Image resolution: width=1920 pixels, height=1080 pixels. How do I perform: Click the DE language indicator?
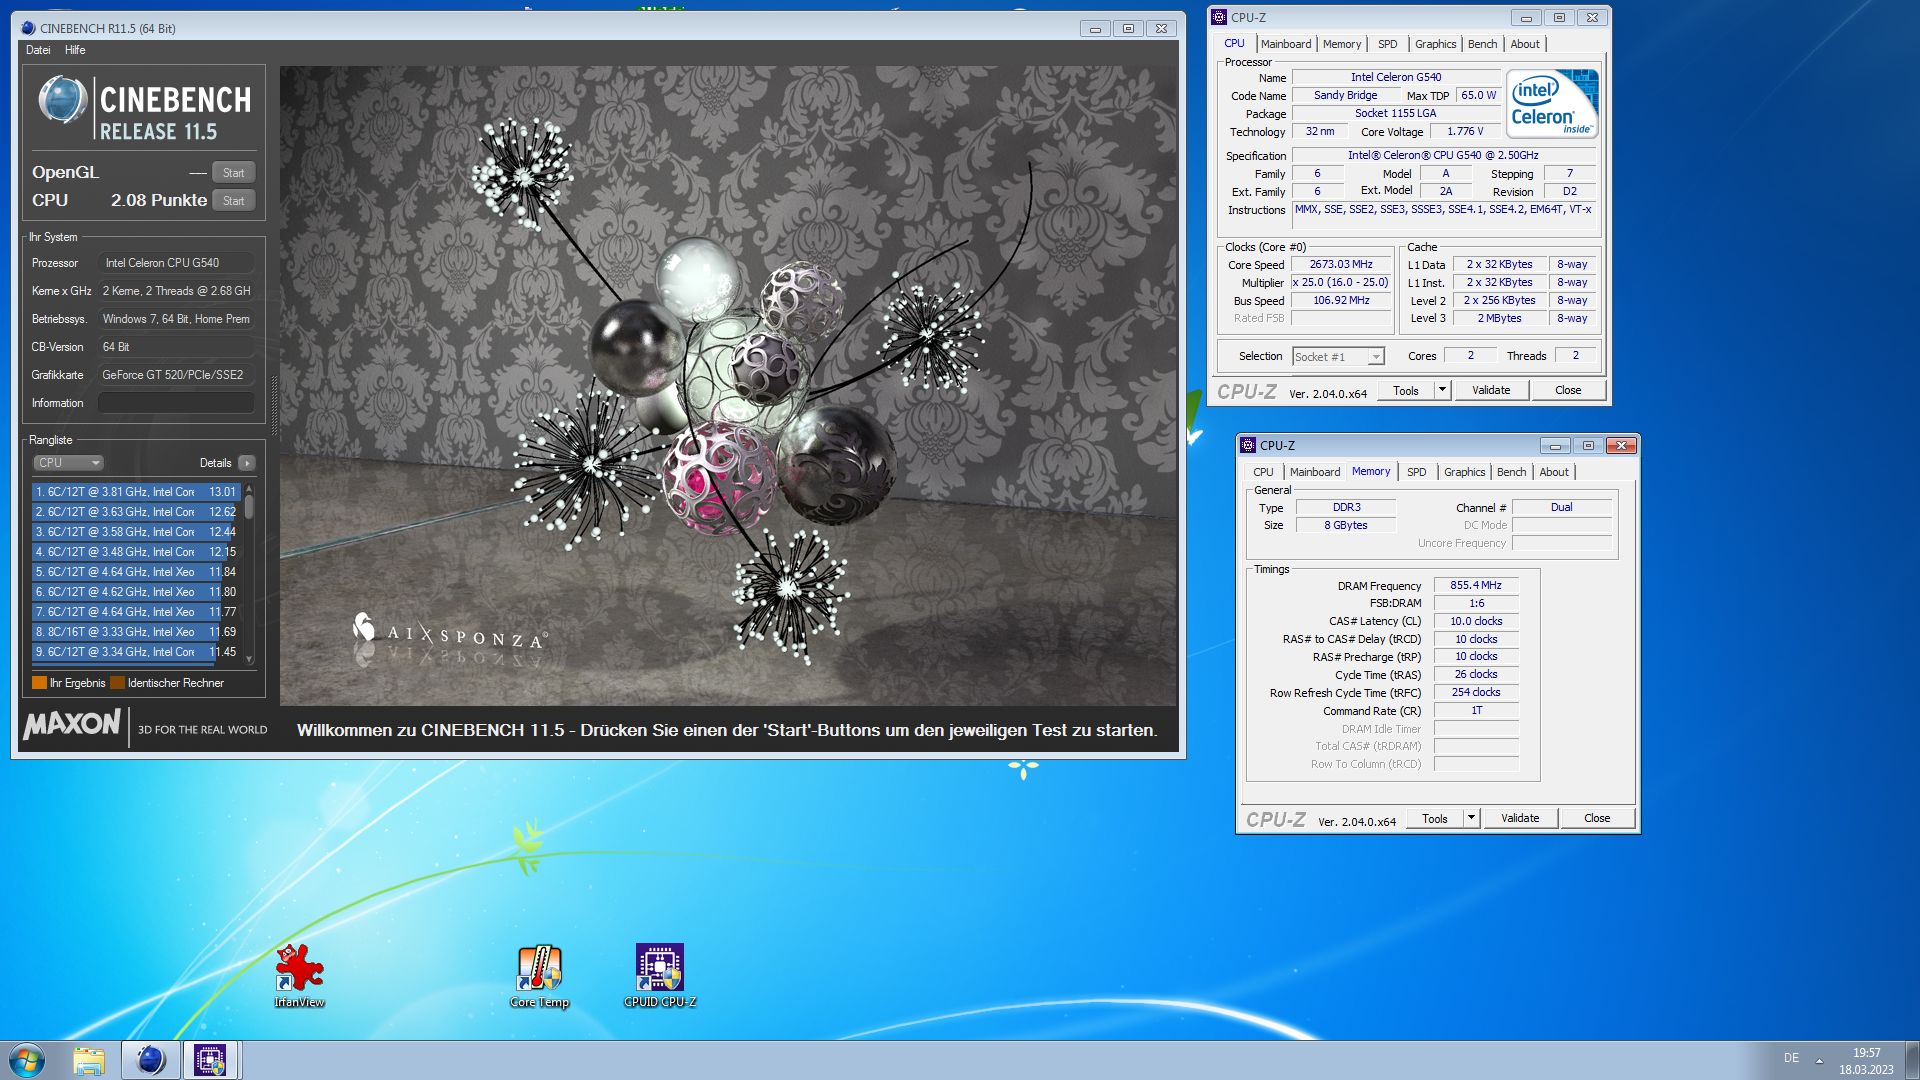1791,1058
